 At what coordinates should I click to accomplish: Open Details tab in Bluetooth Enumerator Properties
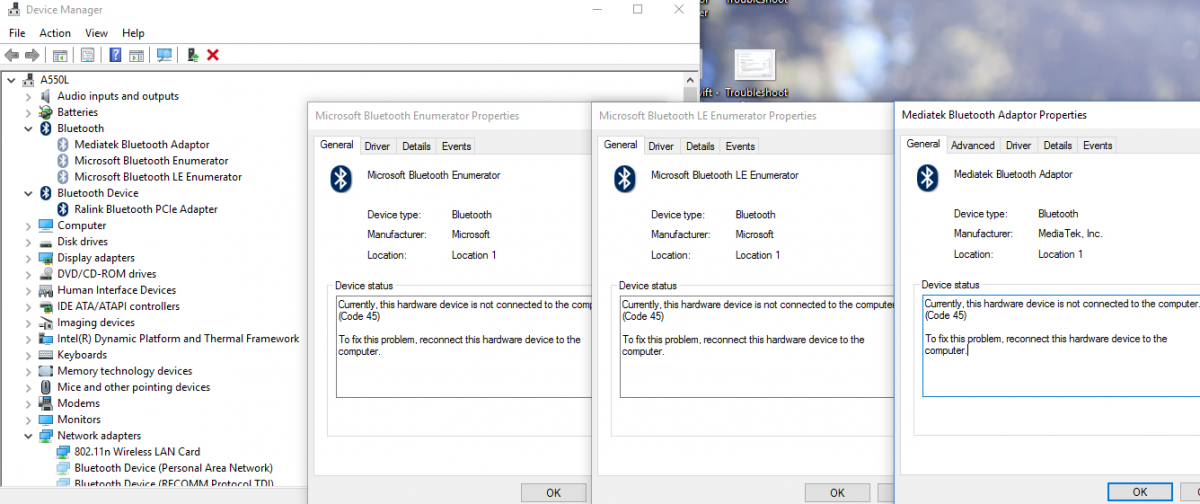(x=416, y=146)
